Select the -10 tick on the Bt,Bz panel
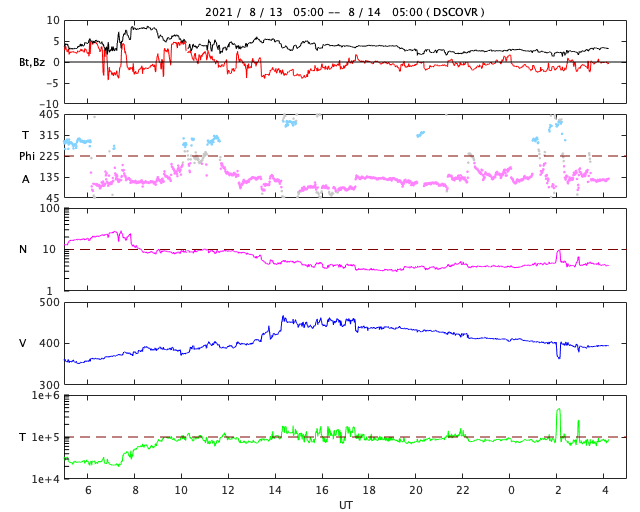The image size is (640, 512). tap(49, 104)
